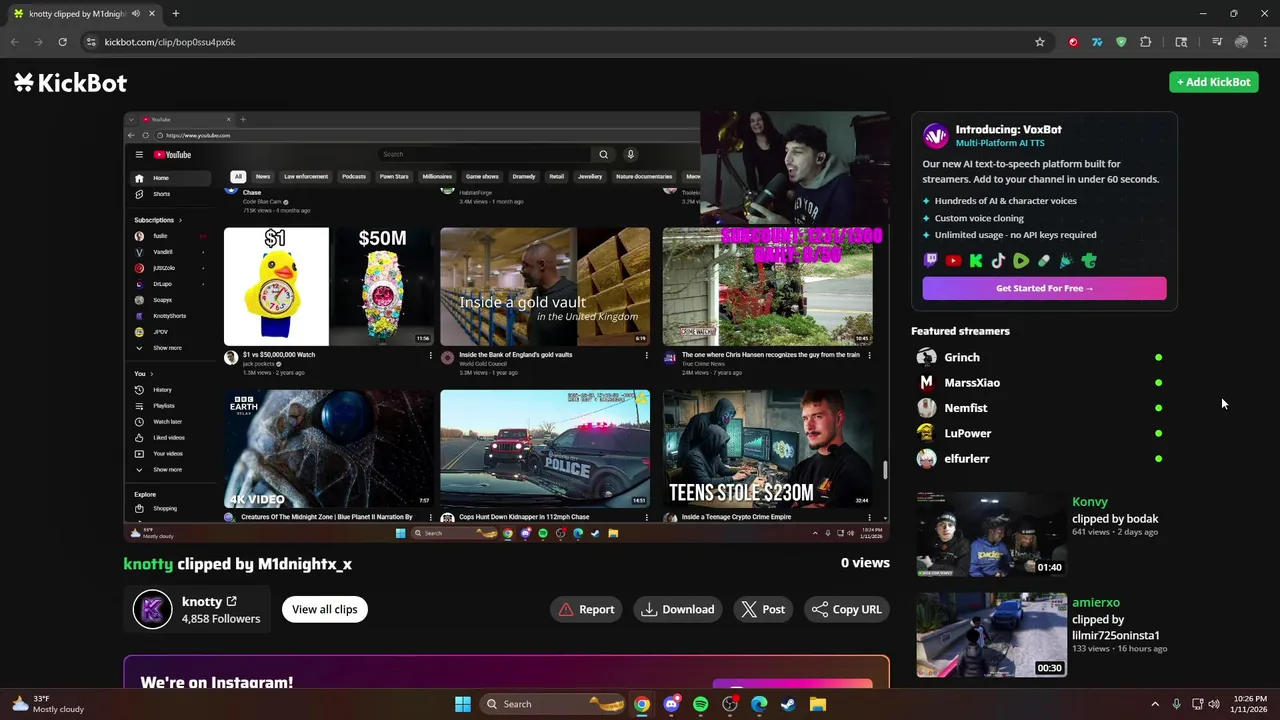Click the Windows taskbar search box
The image size is (1280, 720).
pos(551,704)
